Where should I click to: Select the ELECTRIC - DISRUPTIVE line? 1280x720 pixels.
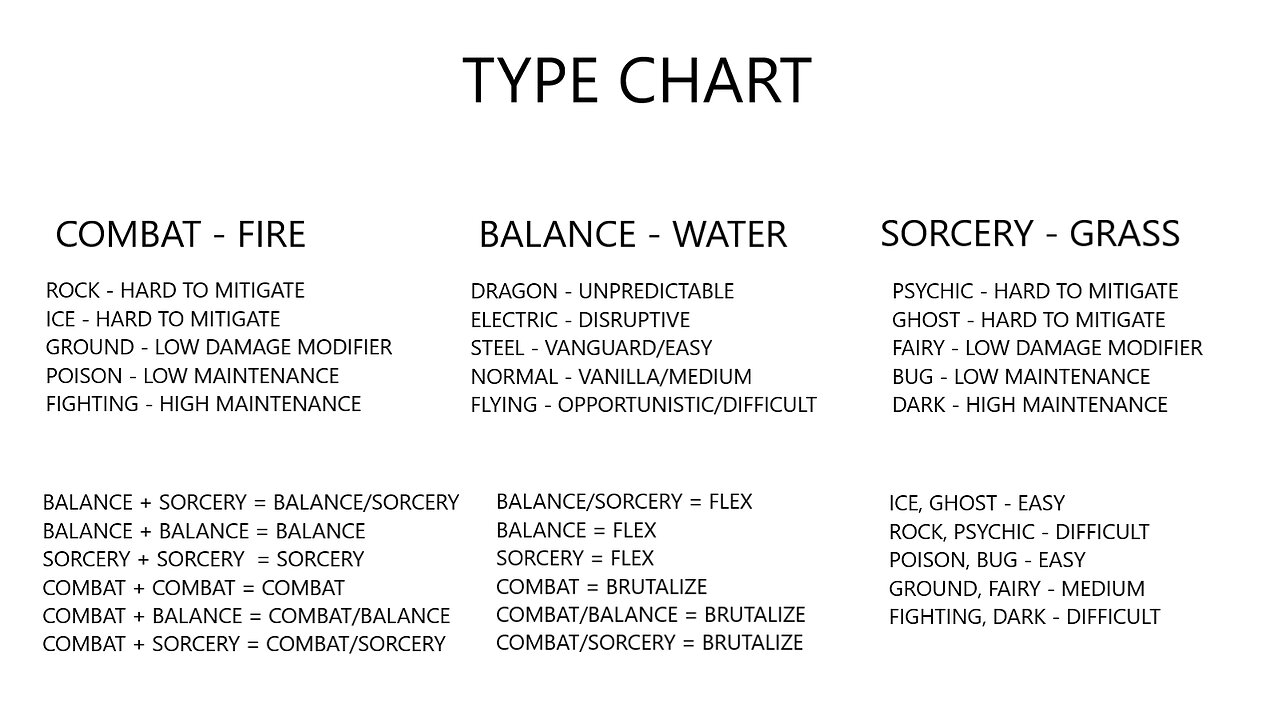tap(580, 320)
